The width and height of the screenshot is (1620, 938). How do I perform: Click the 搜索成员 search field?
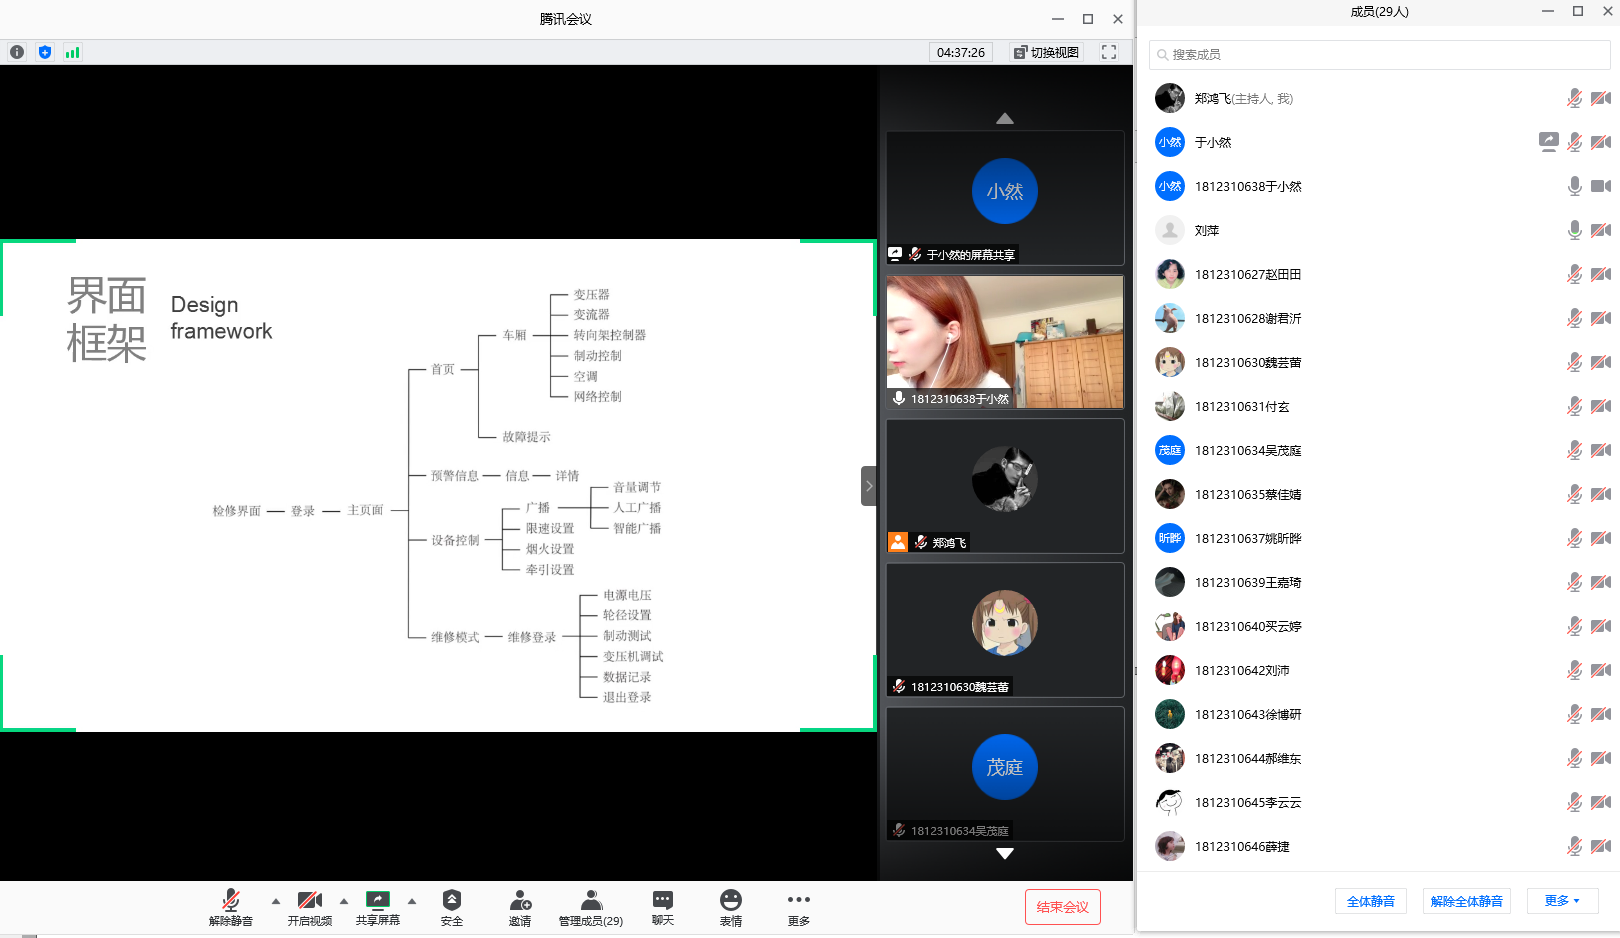tap(1380, 54)
